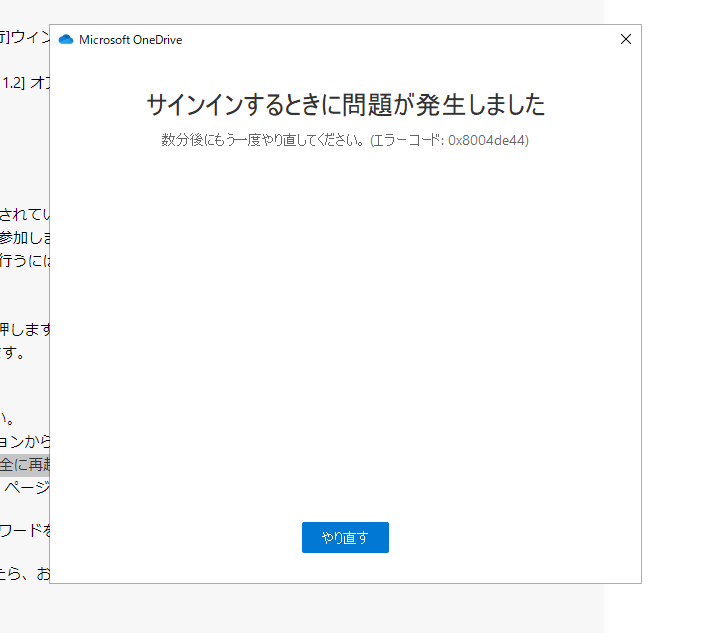Click the heading サインインするときに問題が発生しました
The height and width of the screenshot is (633, 708).
click(x=346, y=105)
